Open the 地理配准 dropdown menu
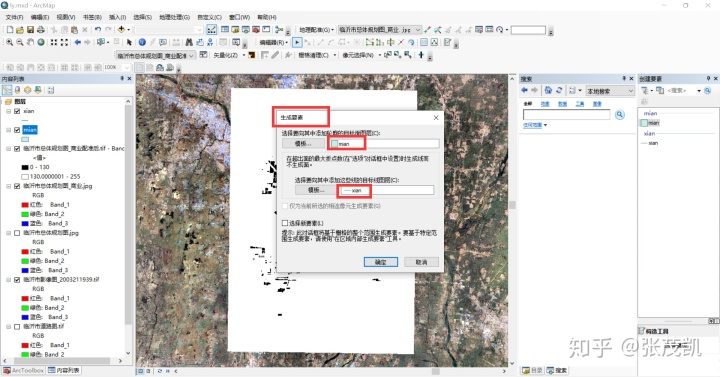 coord(316,30)
